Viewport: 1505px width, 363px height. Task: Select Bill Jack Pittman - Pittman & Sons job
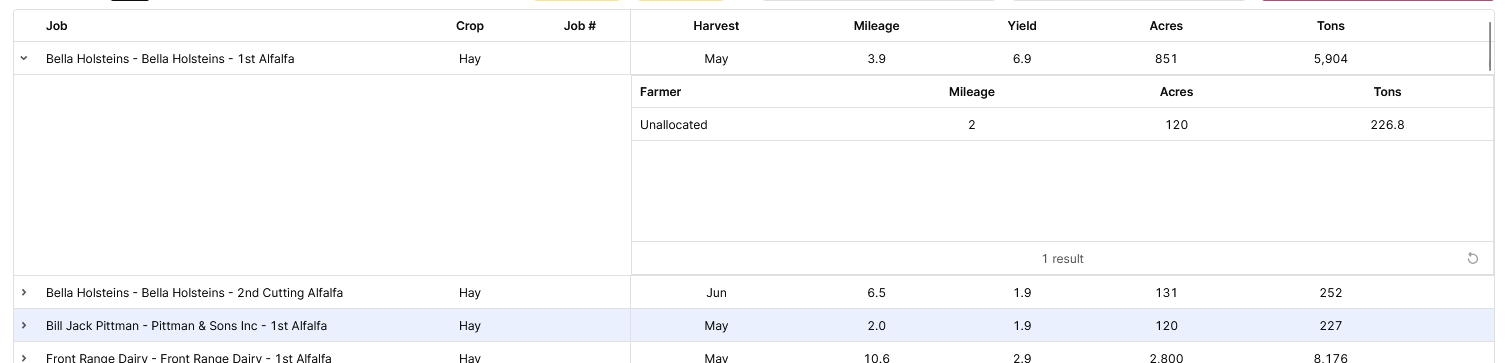point(186,326)
